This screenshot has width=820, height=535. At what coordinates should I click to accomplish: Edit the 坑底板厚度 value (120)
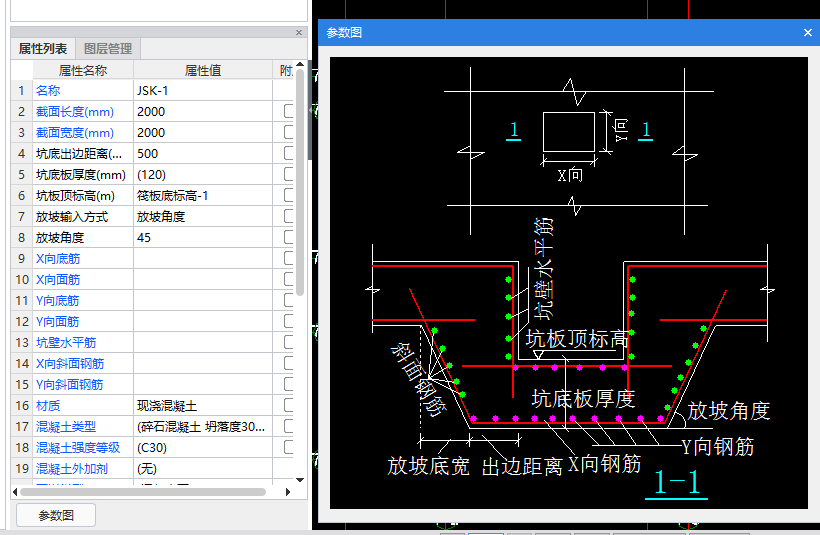[x=203, y=174]
